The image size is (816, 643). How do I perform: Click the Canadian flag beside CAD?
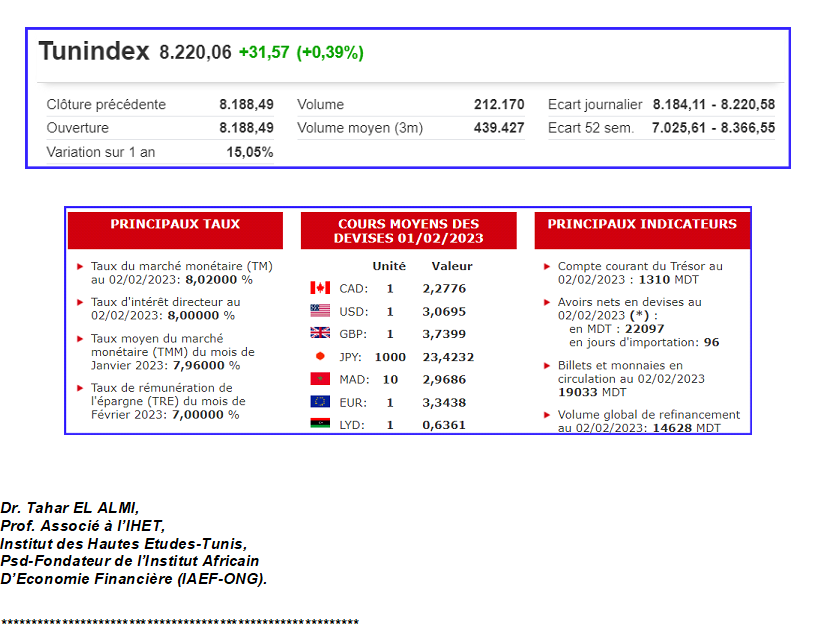pos(320,288)
